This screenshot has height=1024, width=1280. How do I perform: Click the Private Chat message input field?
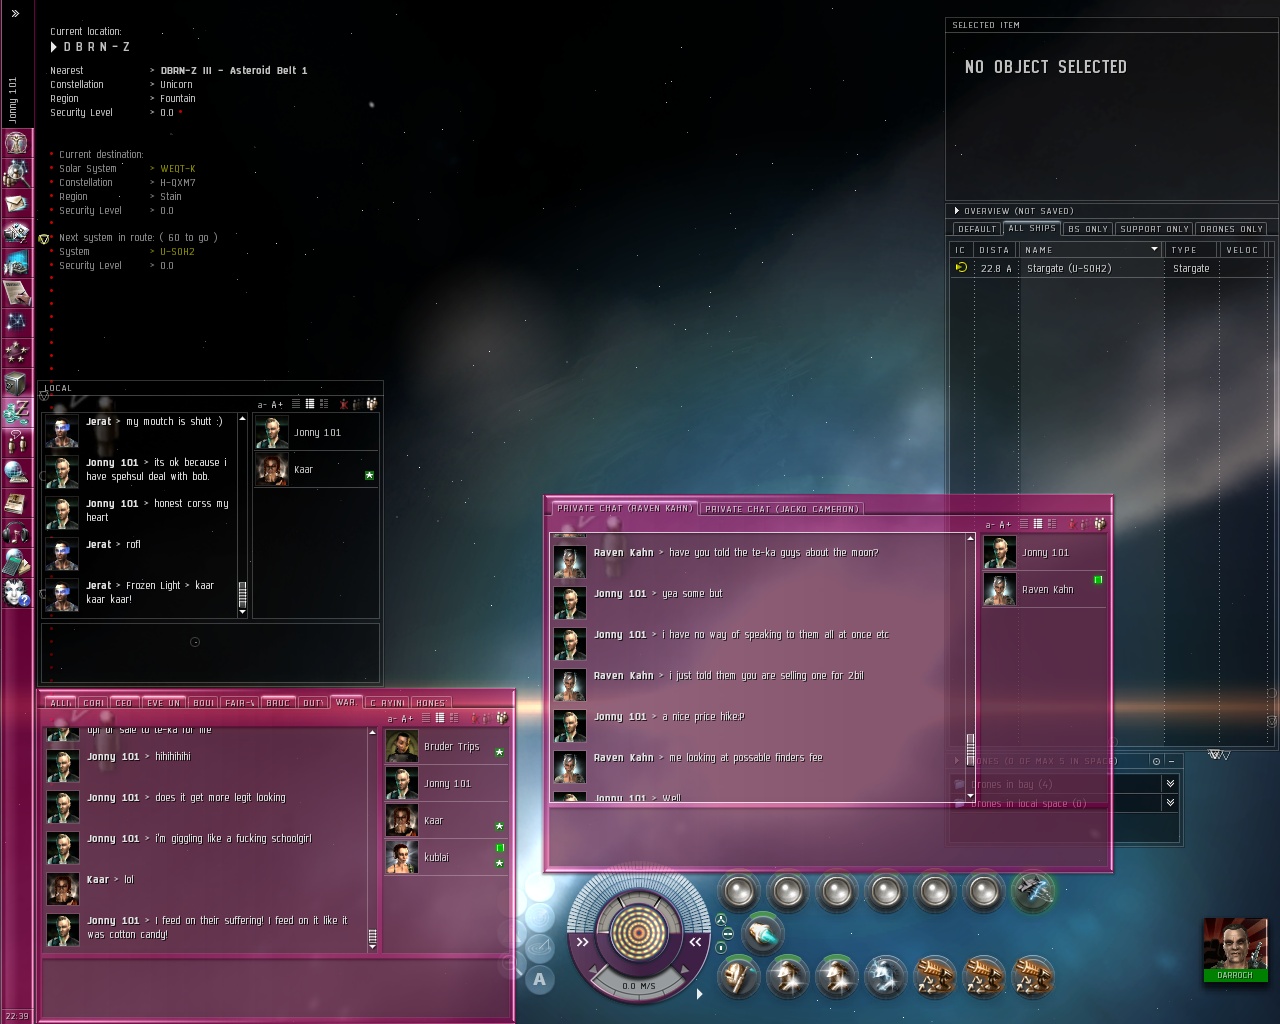(x=828, y=836)
